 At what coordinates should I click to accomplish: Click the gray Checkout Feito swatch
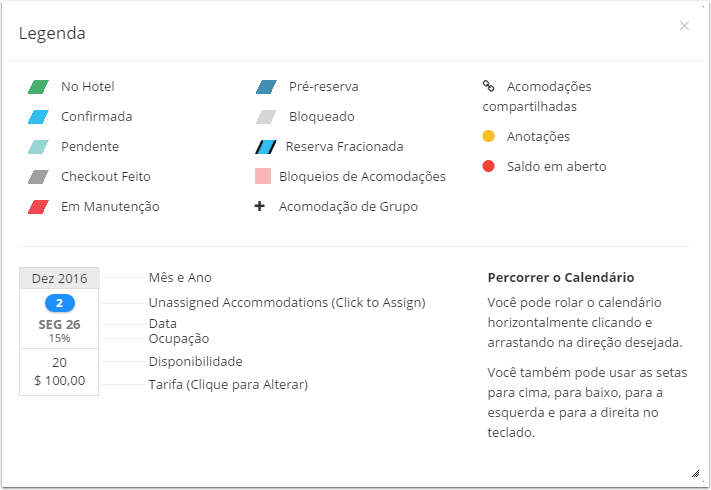click(39, 177)
